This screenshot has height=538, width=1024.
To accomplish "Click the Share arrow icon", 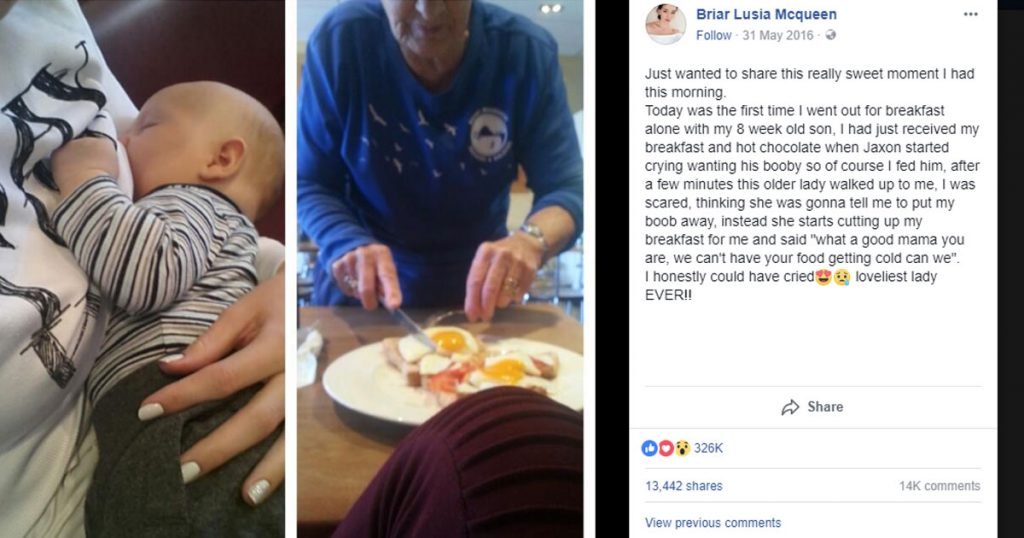I will tap(790, 407).
